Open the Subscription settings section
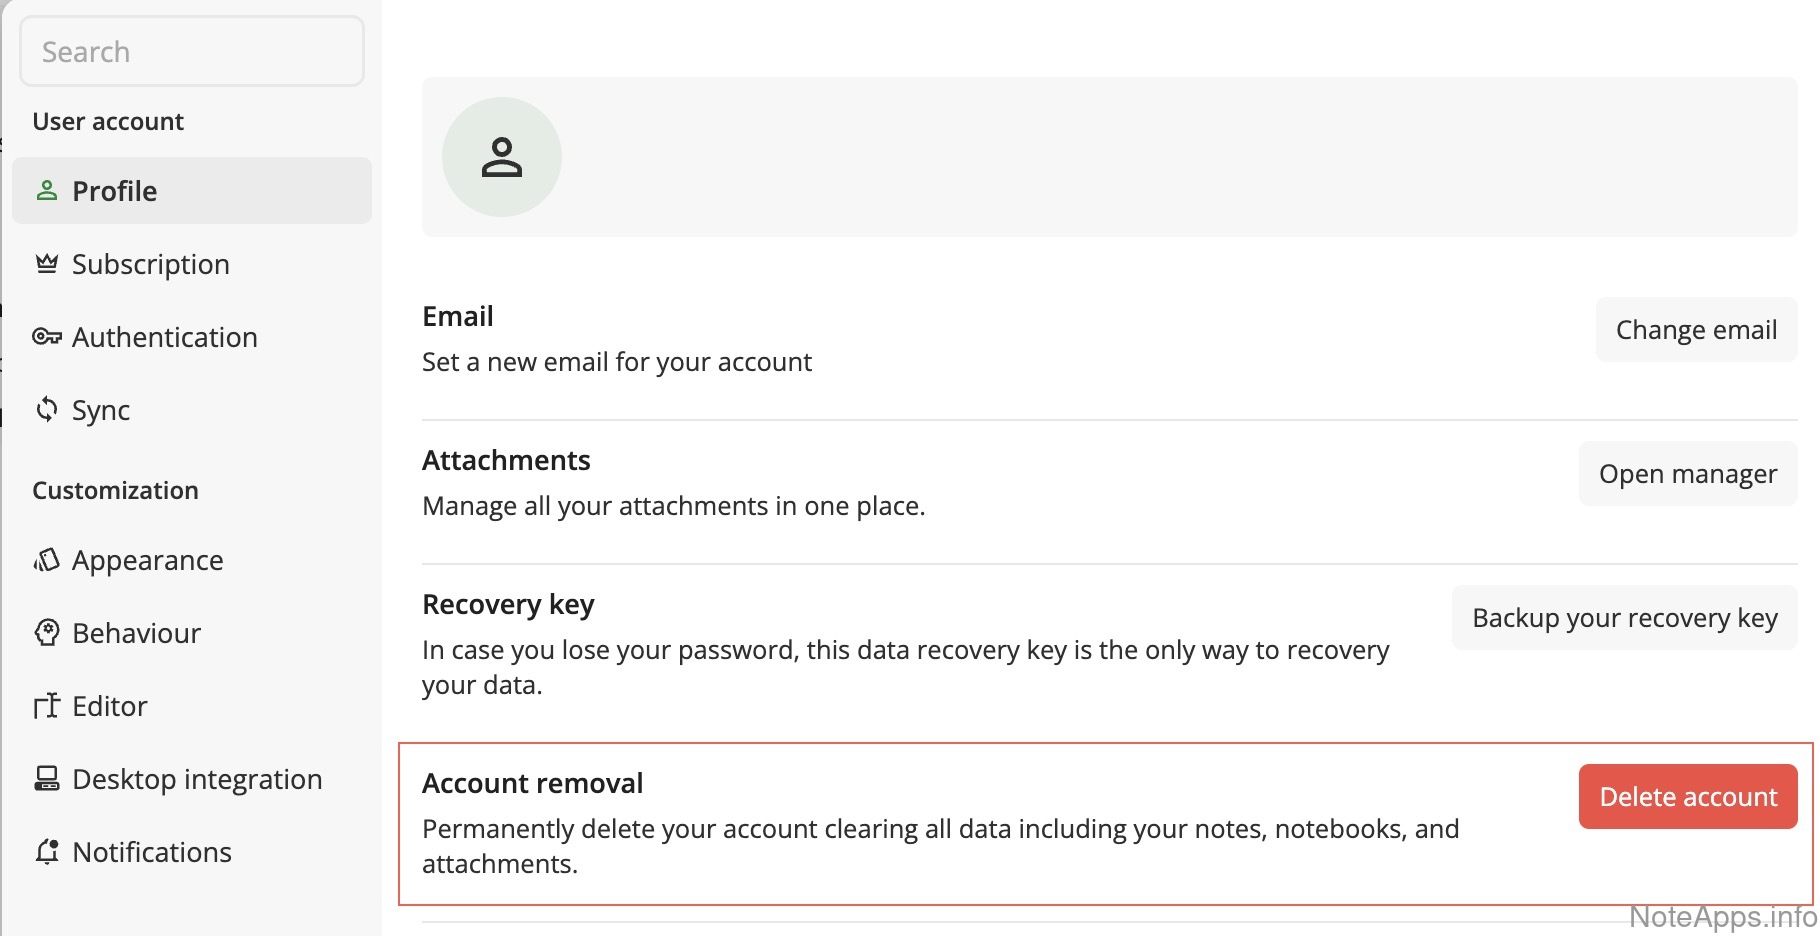Screen dimensions: 1820x936 pos(151,264)
